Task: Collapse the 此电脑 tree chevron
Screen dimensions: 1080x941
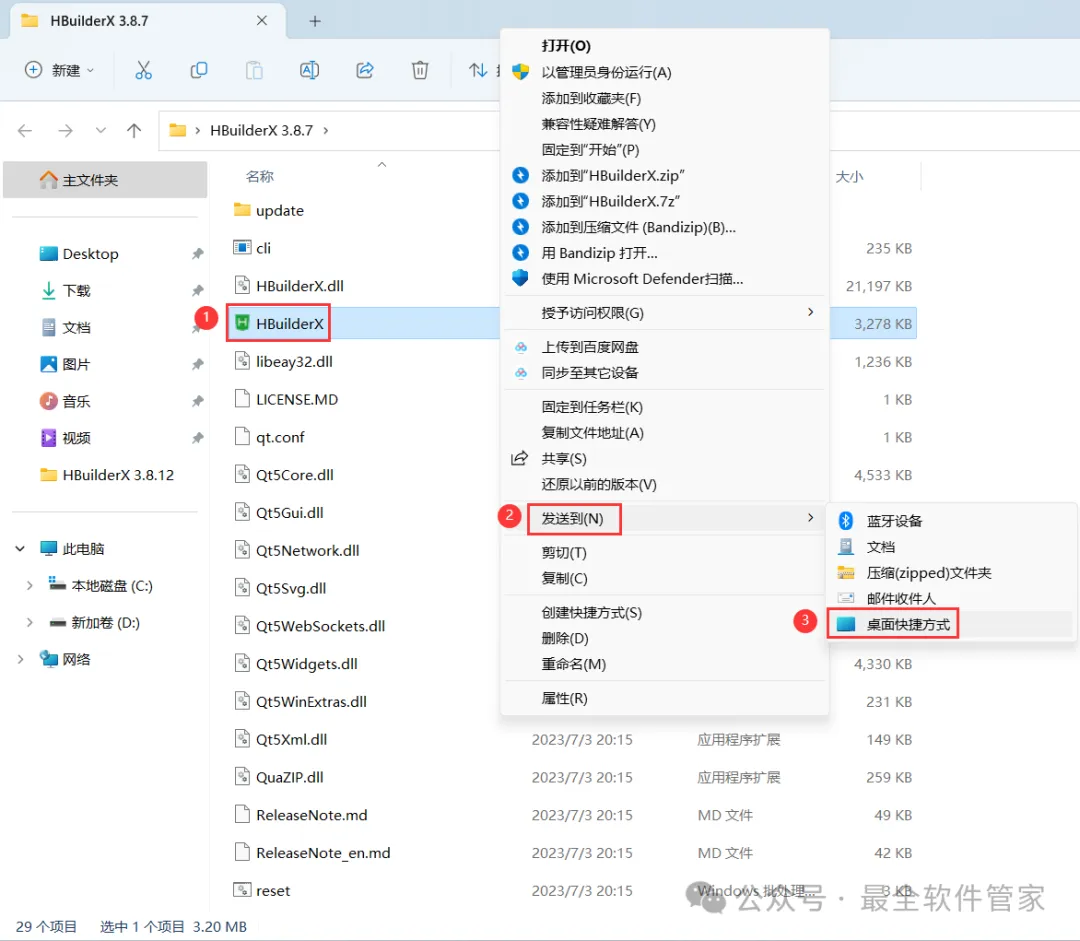Action: pyautogui.click(x=20, y=549)
